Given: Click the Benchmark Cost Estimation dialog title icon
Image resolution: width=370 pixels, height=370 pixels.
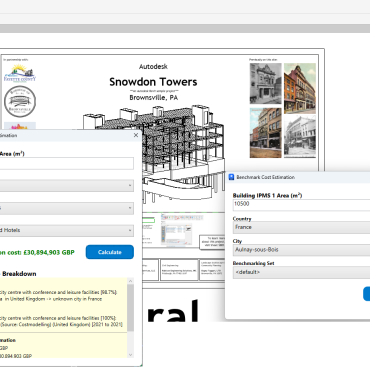Looking at the screenshot, I should pyautogui.click(x=231, y=177).
